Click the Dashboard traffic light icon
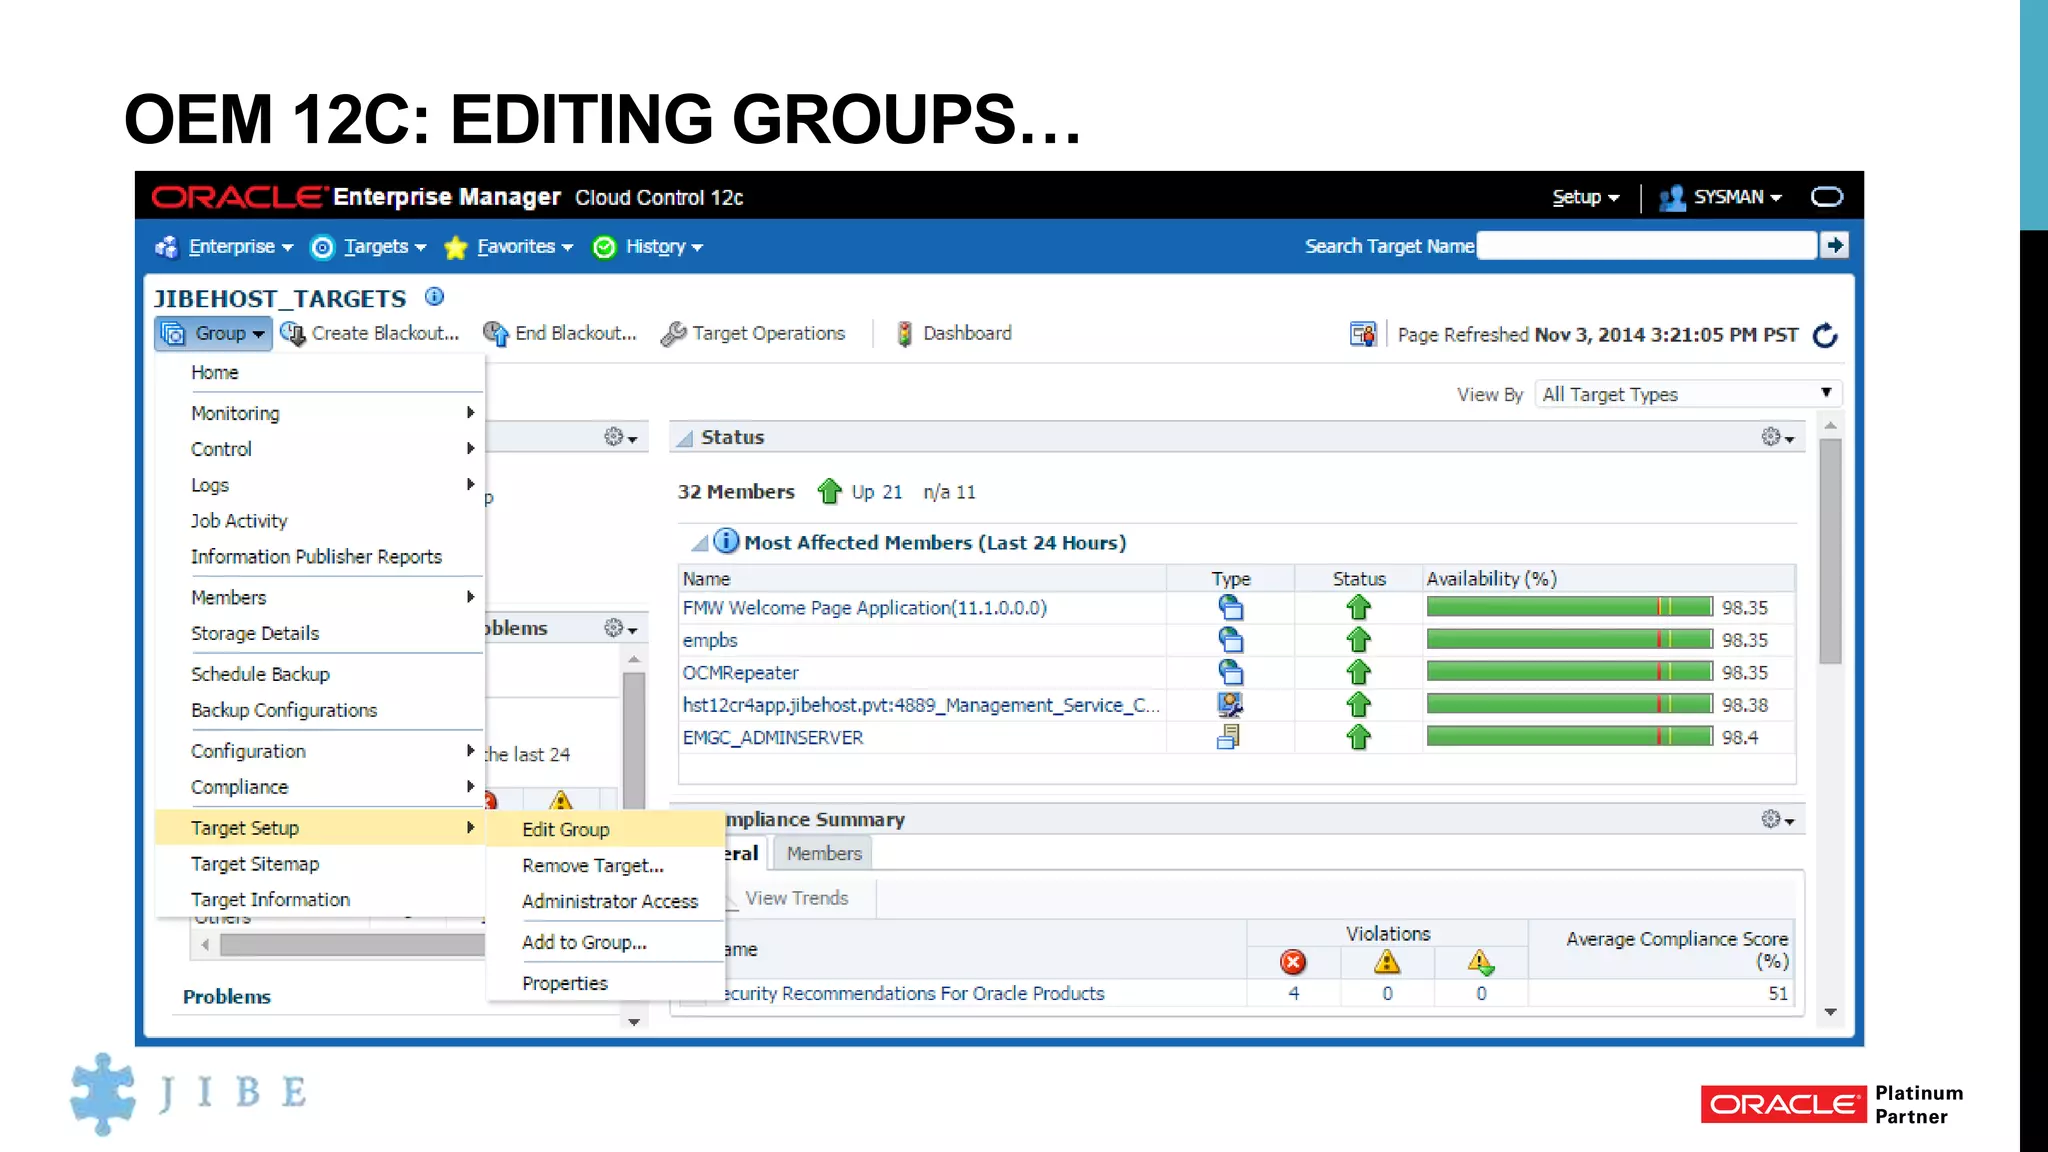 click(904, 333)
